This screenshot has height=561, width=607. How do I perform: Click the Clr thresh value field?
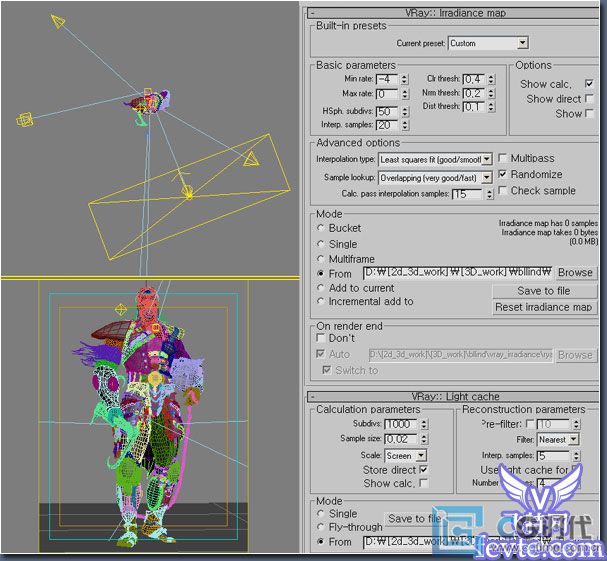point(474,79)
